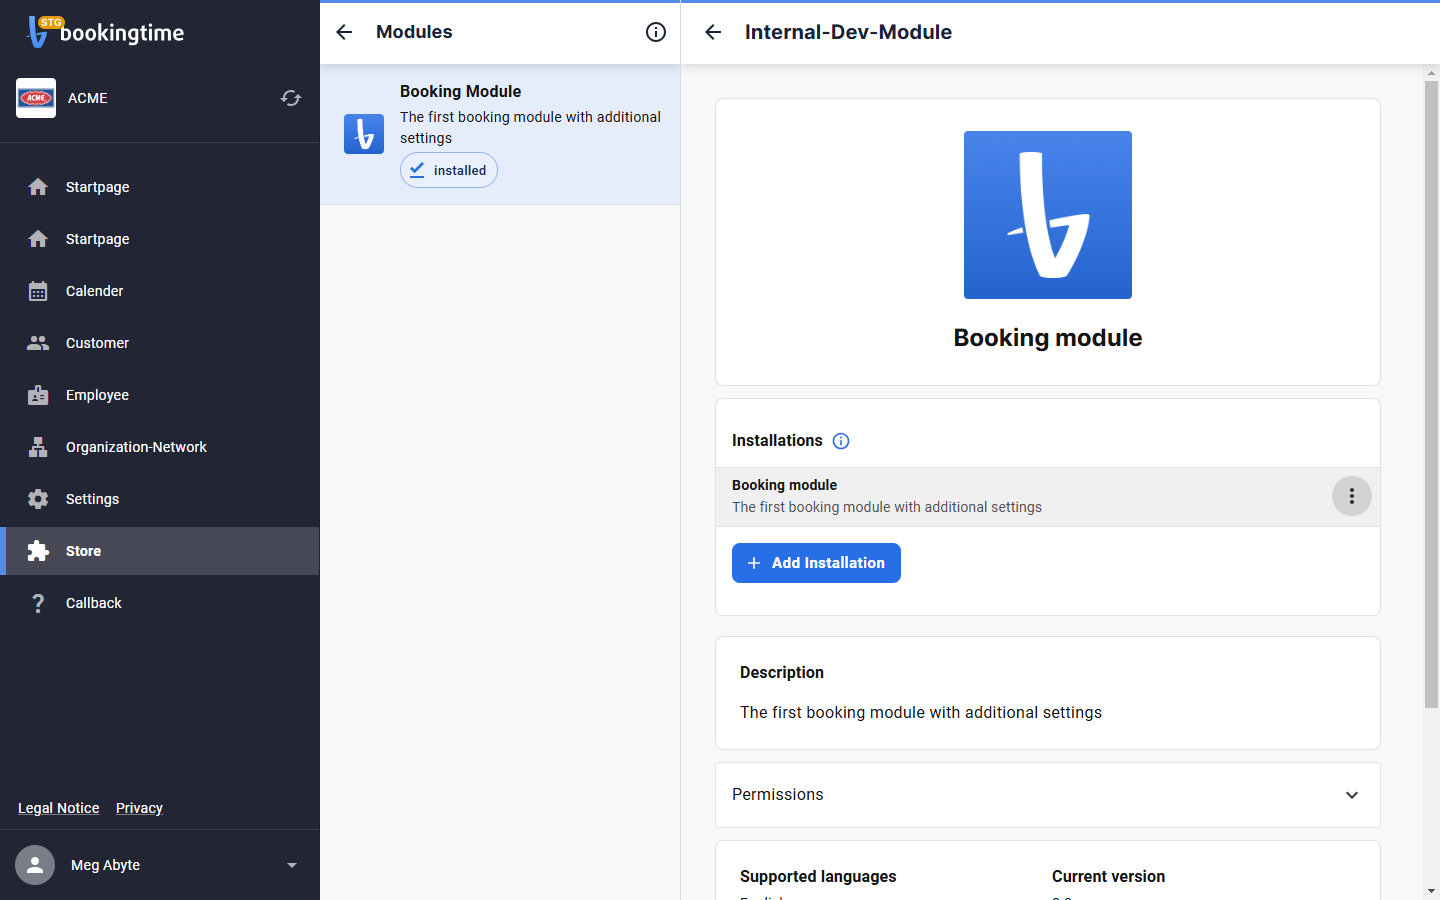Click the Description heading text
This screenshot has width=1440, height=900.
tap(782, 672)
